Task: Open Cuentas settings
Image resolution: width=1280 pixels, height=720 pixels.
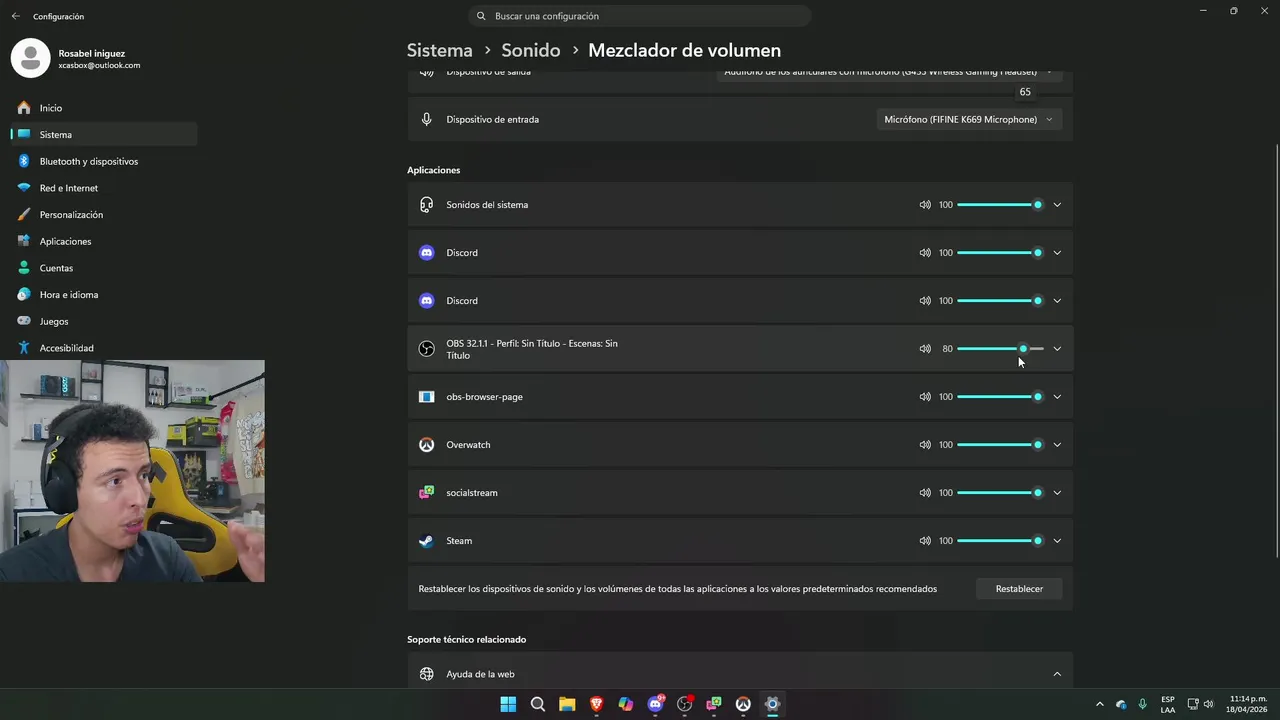Action: [x=104, y=268]
